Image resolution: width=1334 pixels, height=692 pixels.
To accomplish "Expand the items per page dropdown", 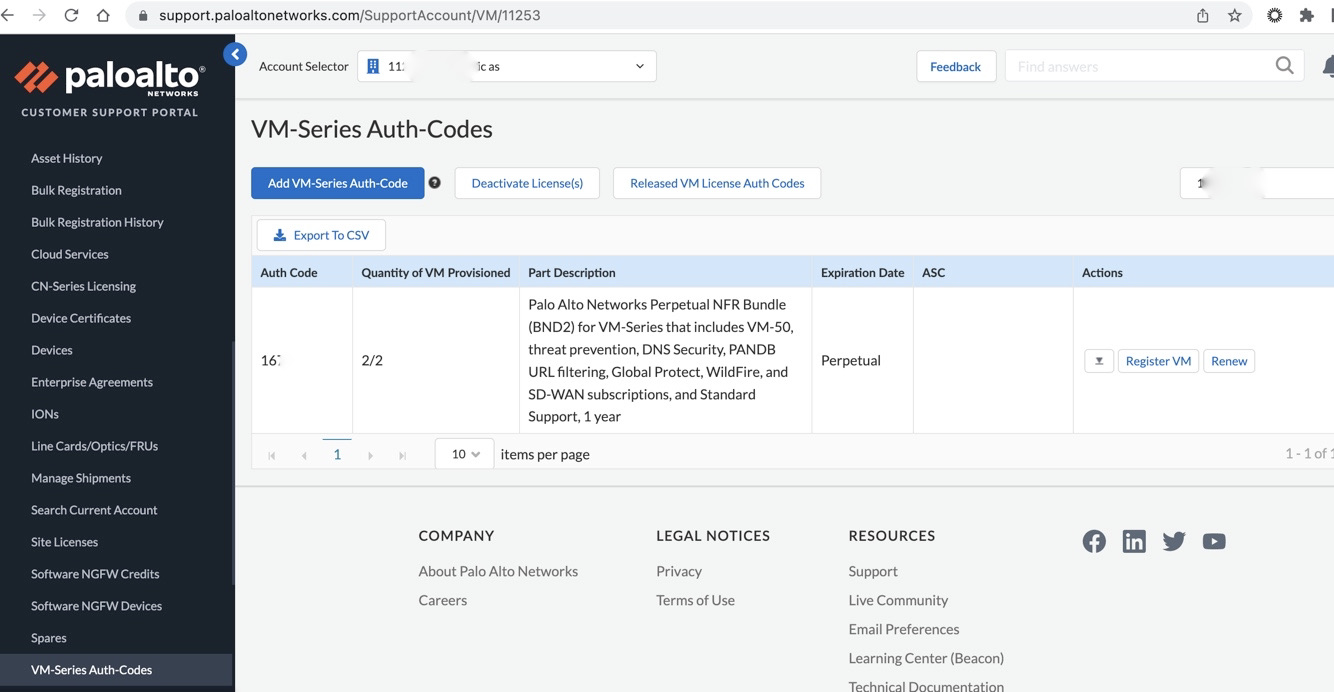I will click(464, 454).
